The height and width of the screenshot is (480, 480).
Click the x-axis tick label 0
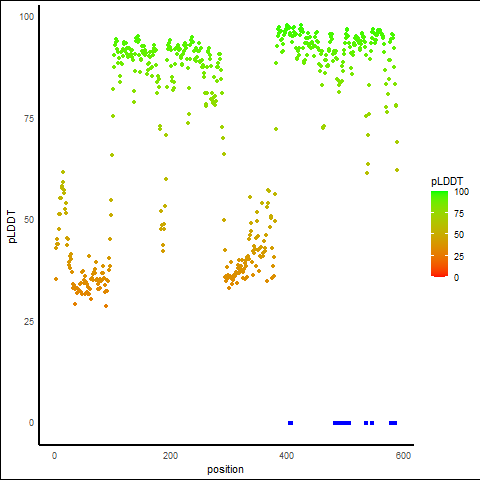point(54,456)
